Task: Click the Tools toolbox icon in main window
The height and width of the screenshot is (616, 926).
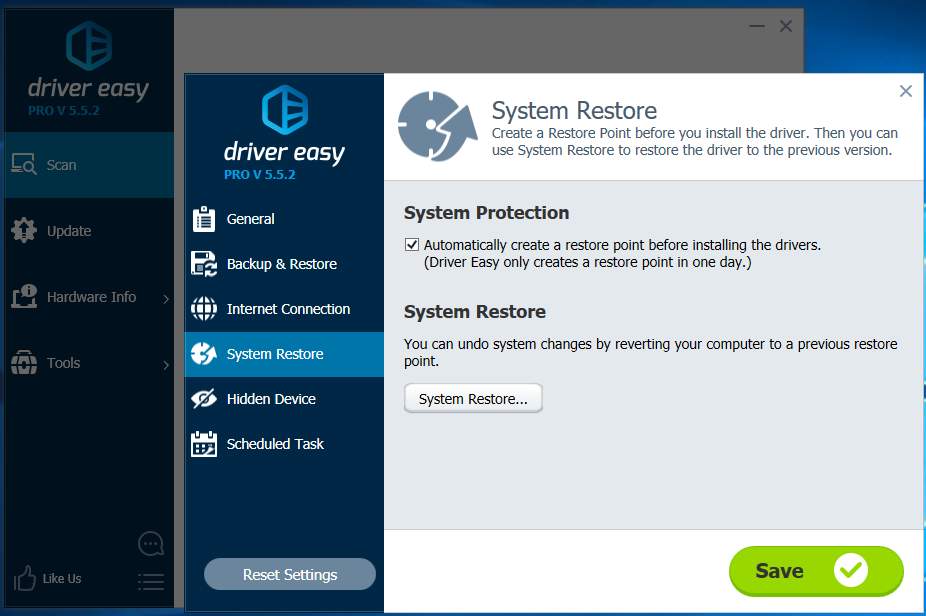Action: pyautogui.click(x=24, y=362)
